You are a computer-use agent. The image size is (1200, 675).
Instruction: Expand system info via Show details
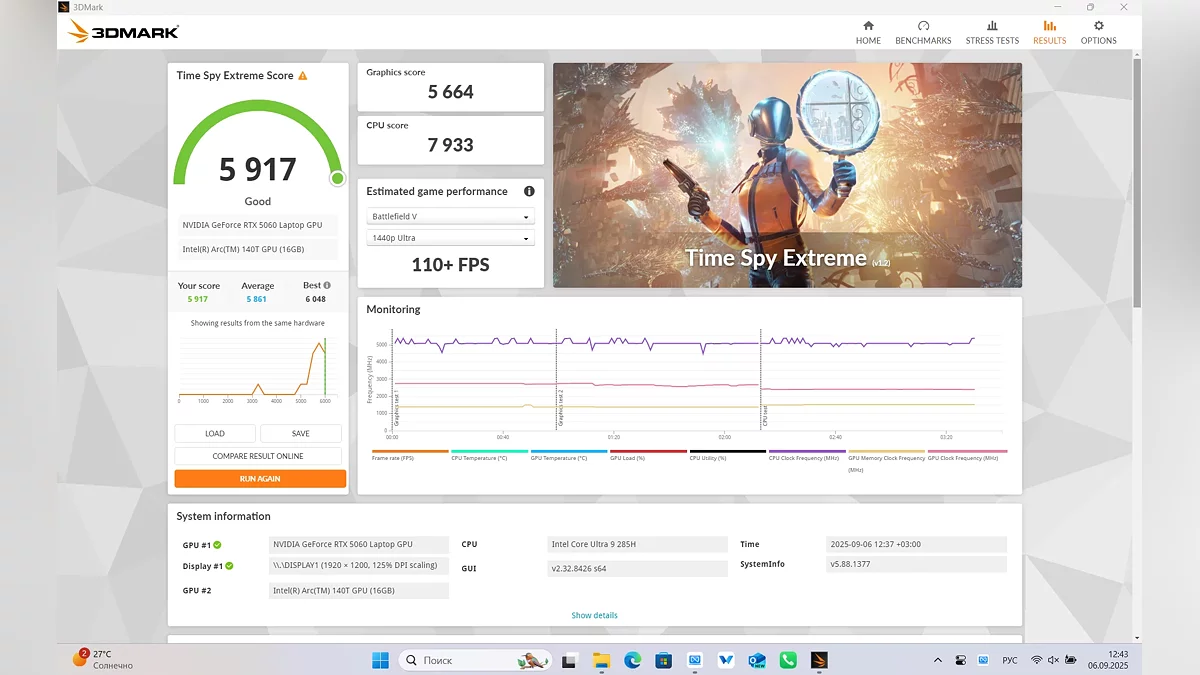tap(594, 615)
